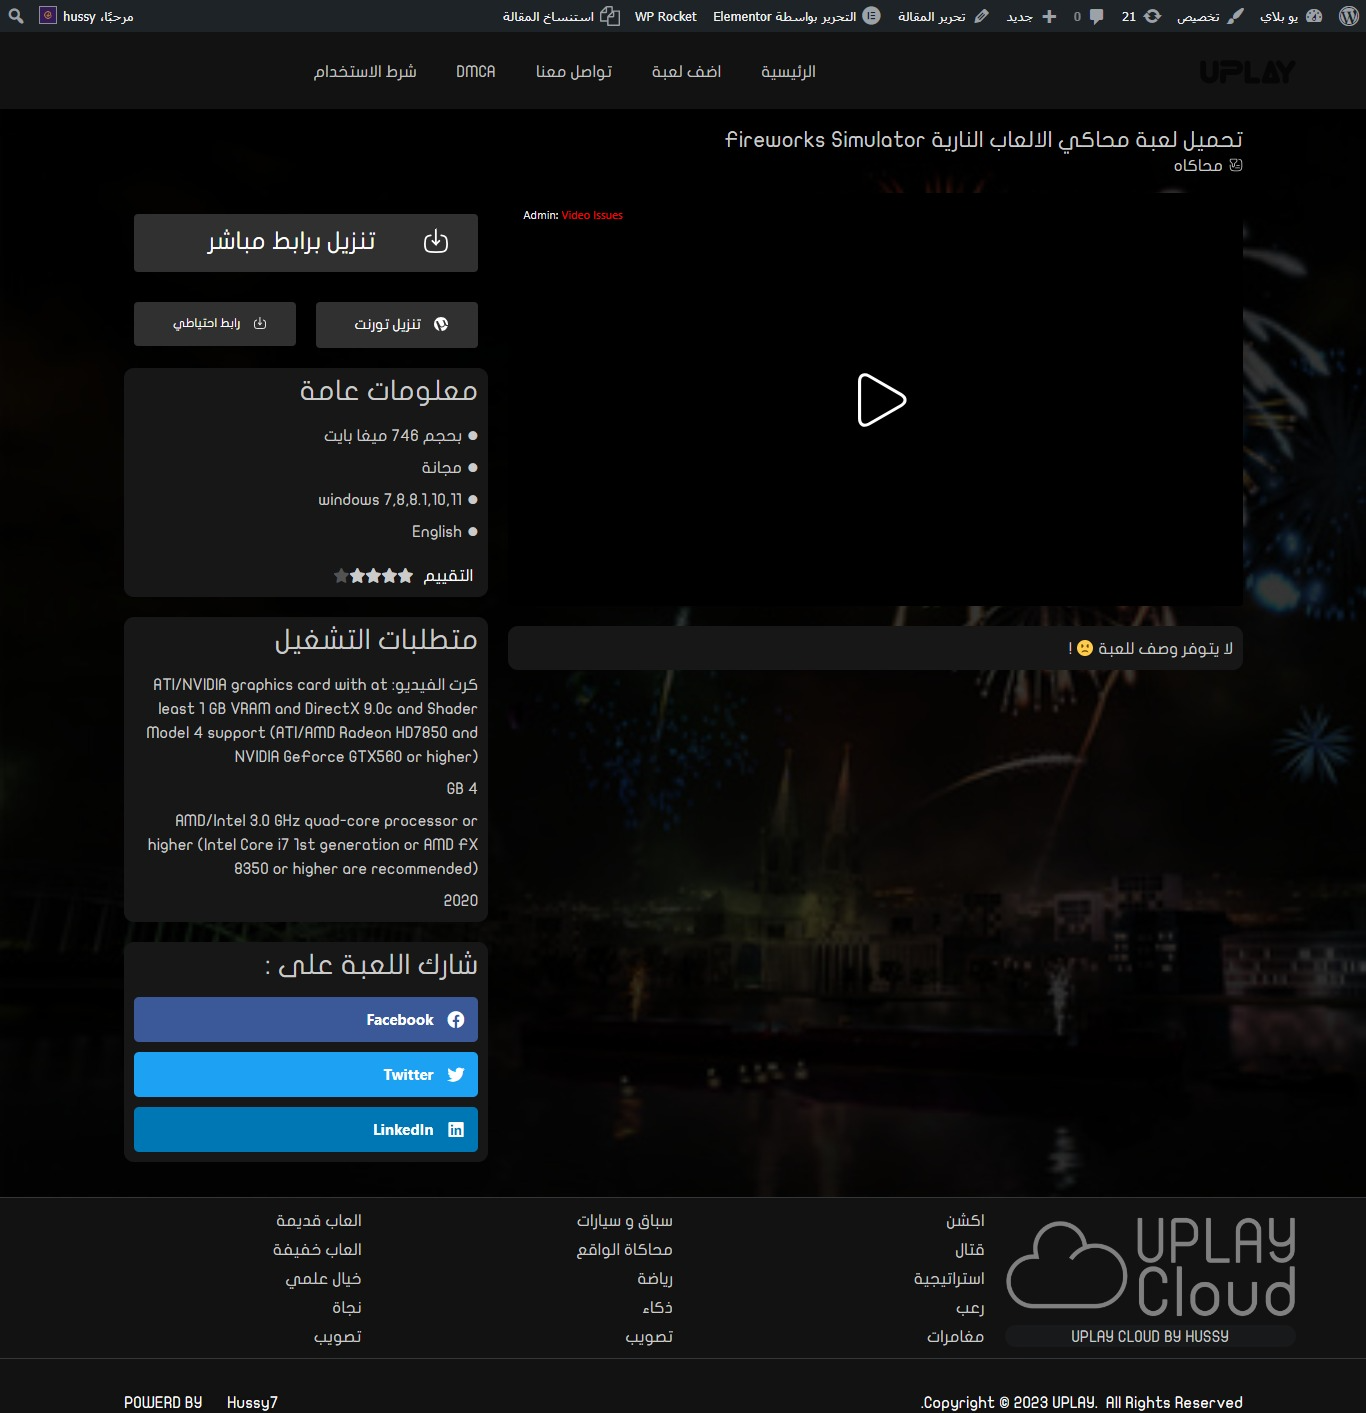Viewport: 1366px width, 1413px height.
Task: Click the UPLAY Cloud logo in the footer
Action: click(x=1150, y=1268)
